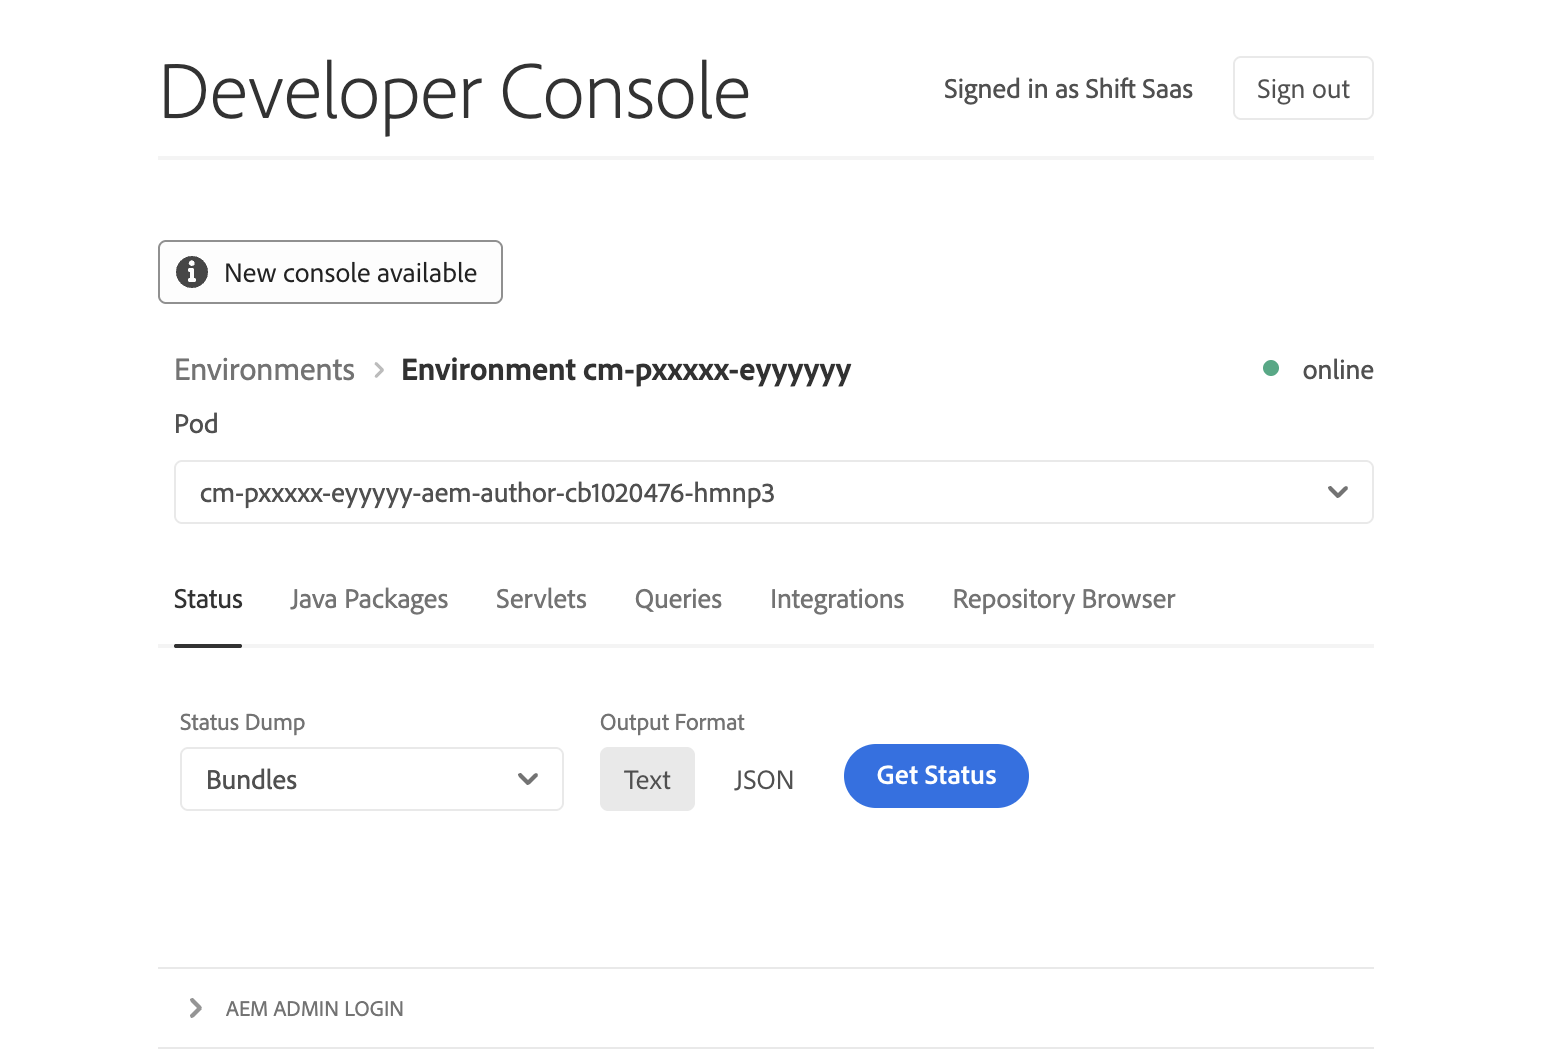Click the Sign out button
This screenshot has width=1566, height=1052.
pyautogui.click(x=1302, y=89)
